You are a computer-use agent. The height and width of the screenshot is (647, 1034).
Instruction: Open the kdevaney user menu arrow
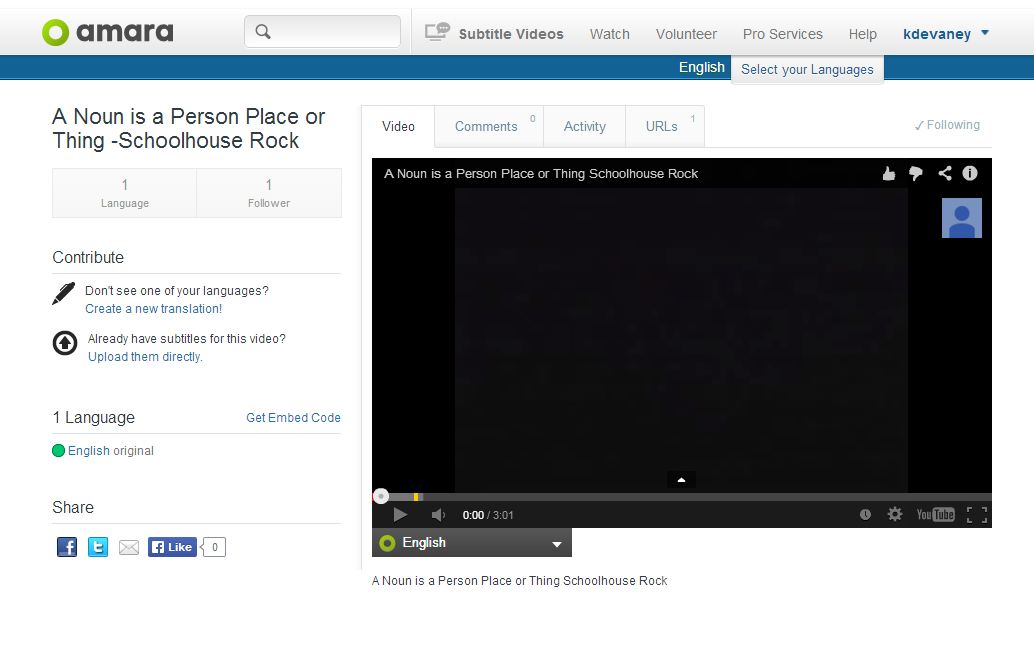pos(985,32)
